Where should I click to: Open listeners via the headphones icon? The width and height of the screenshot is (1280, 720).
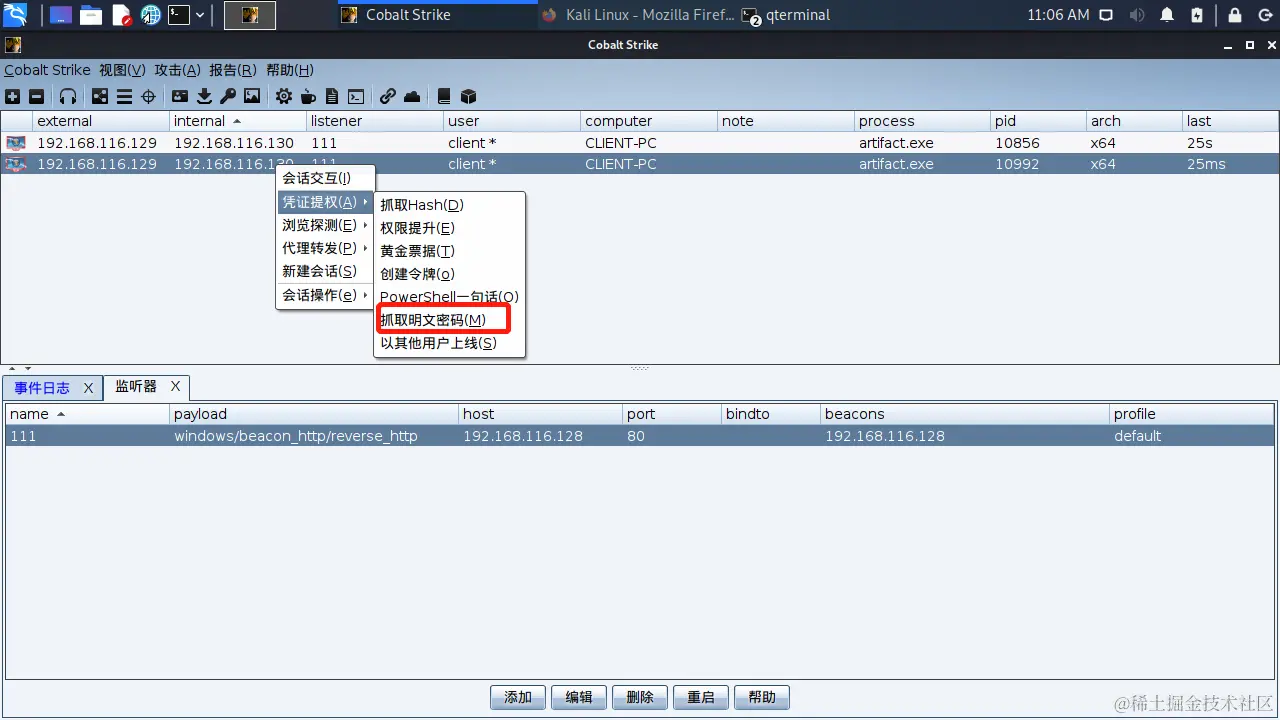(68, 96)
